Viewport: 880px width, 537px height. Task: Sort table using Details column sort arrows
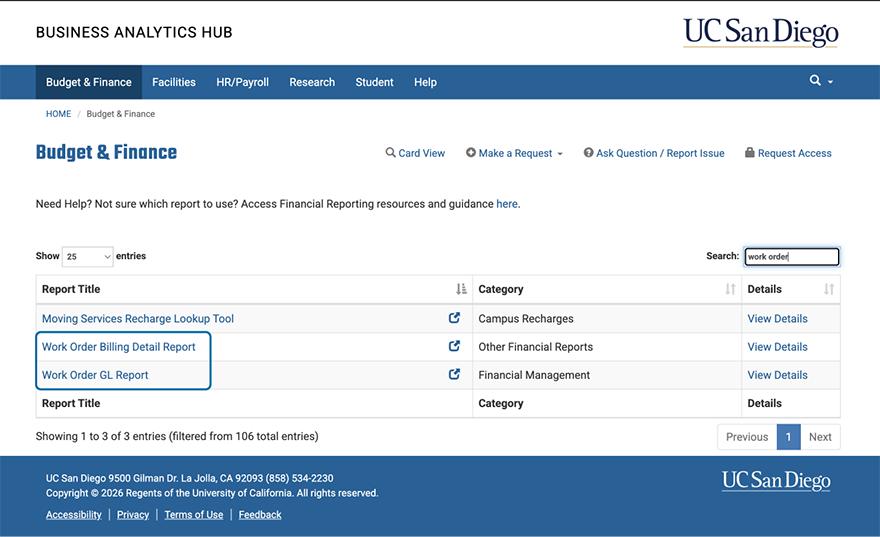pyautogui.click(x=828, y=289)
